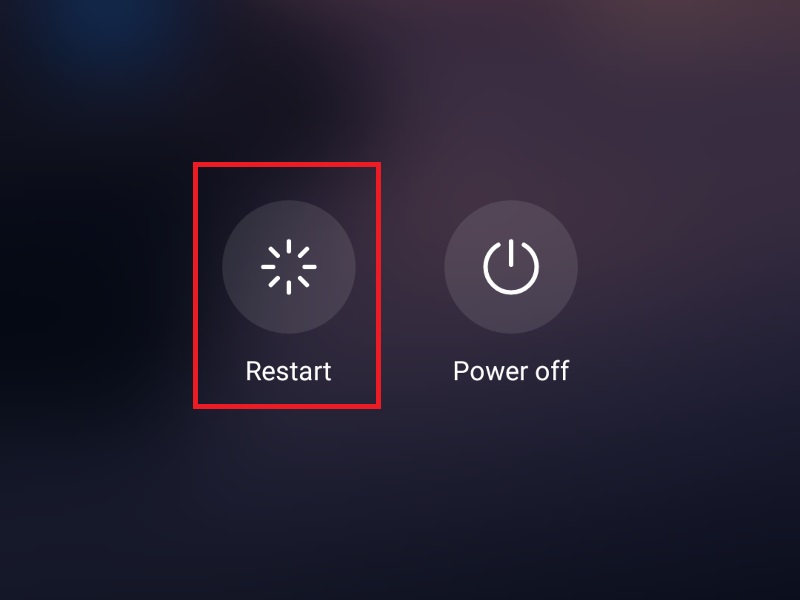Select the Restart text label
Image resolution: width=800 pixels, height=600 pixels.
coord(288,371)
